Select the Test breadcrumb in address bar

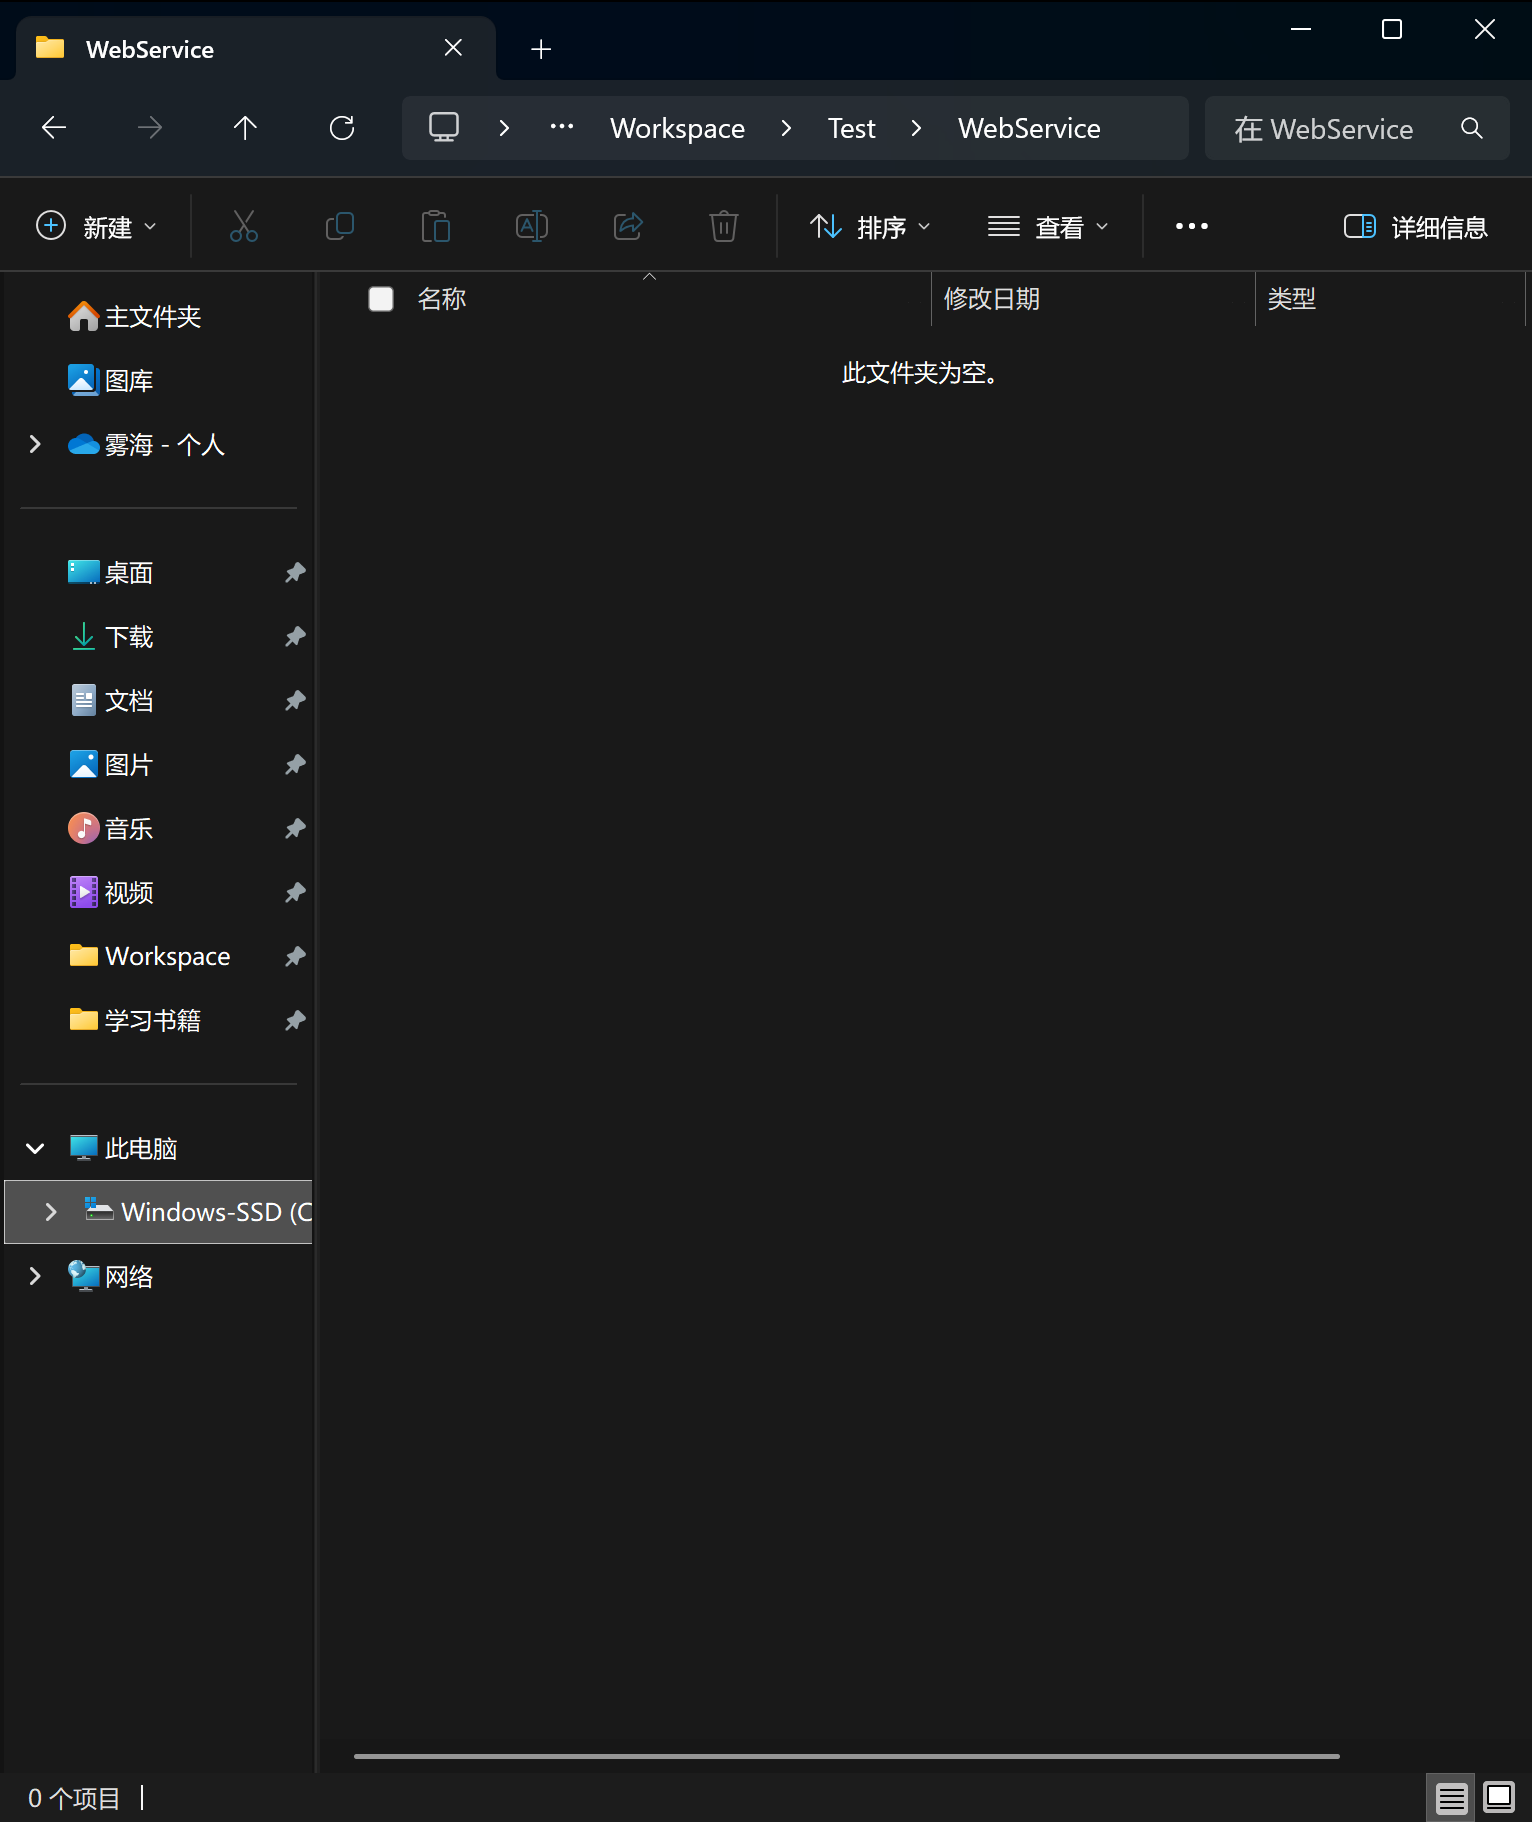[x=852, y=128]
